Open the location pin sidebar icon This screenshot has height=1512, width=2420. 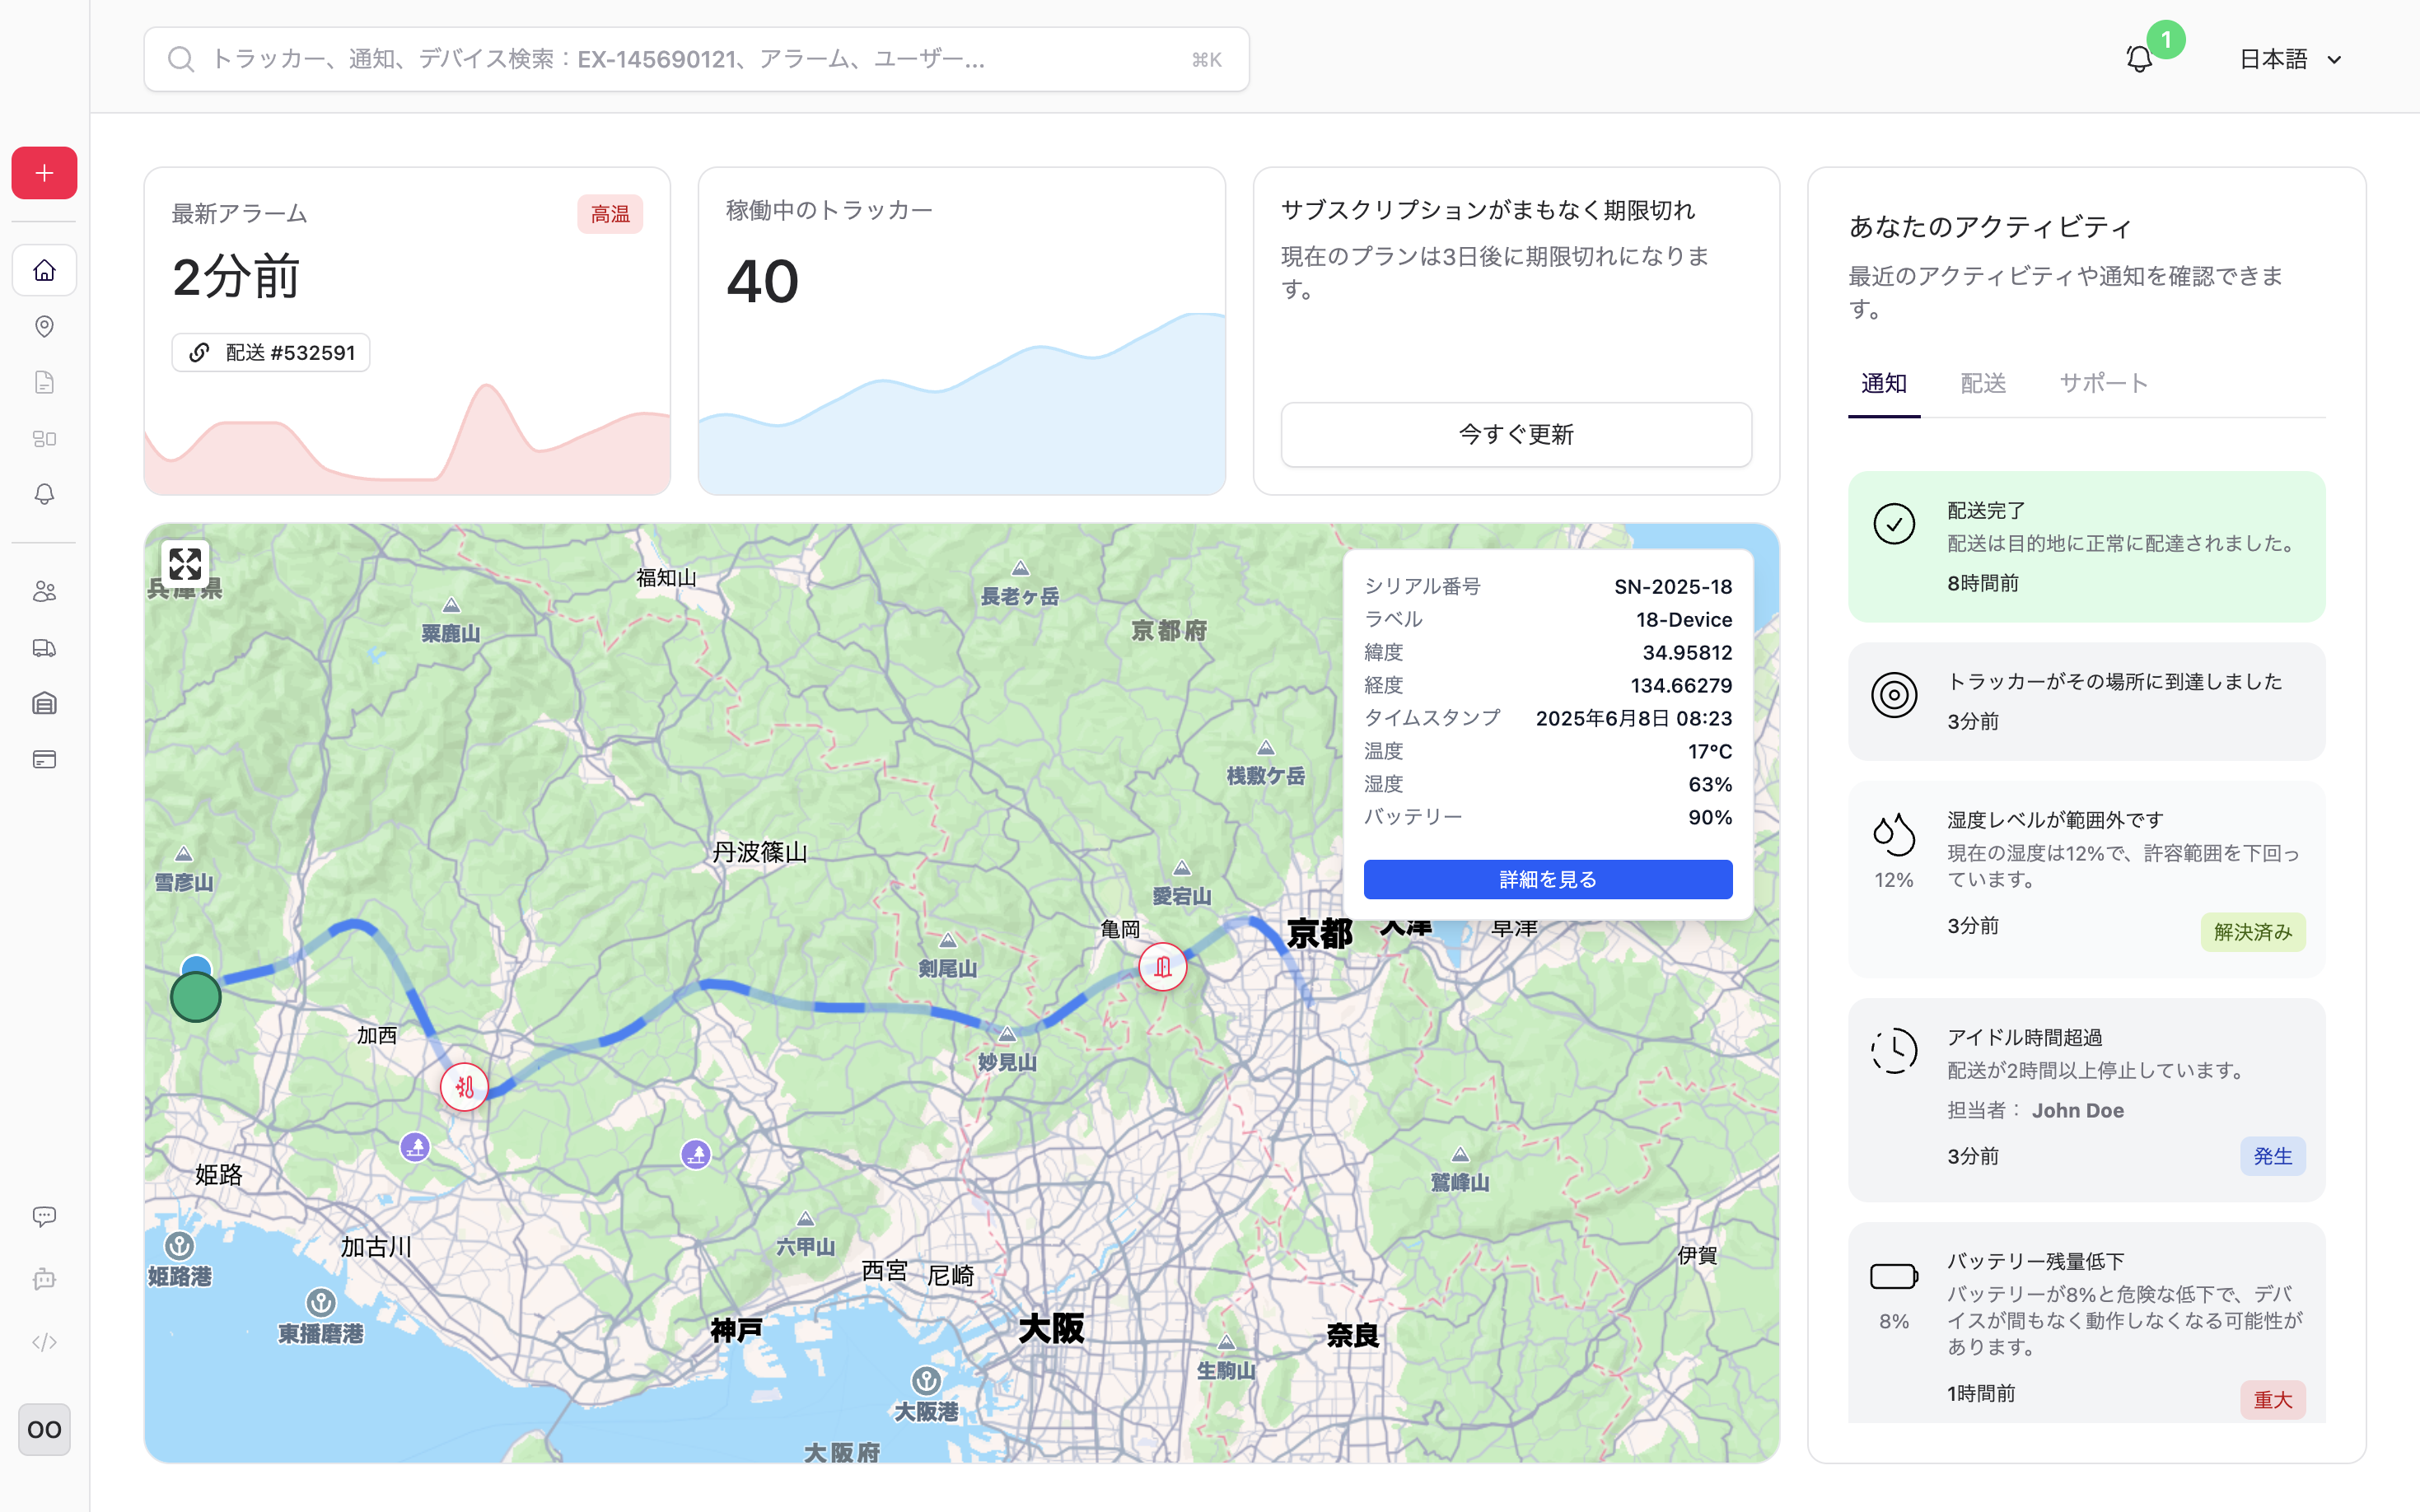[44, 327]
